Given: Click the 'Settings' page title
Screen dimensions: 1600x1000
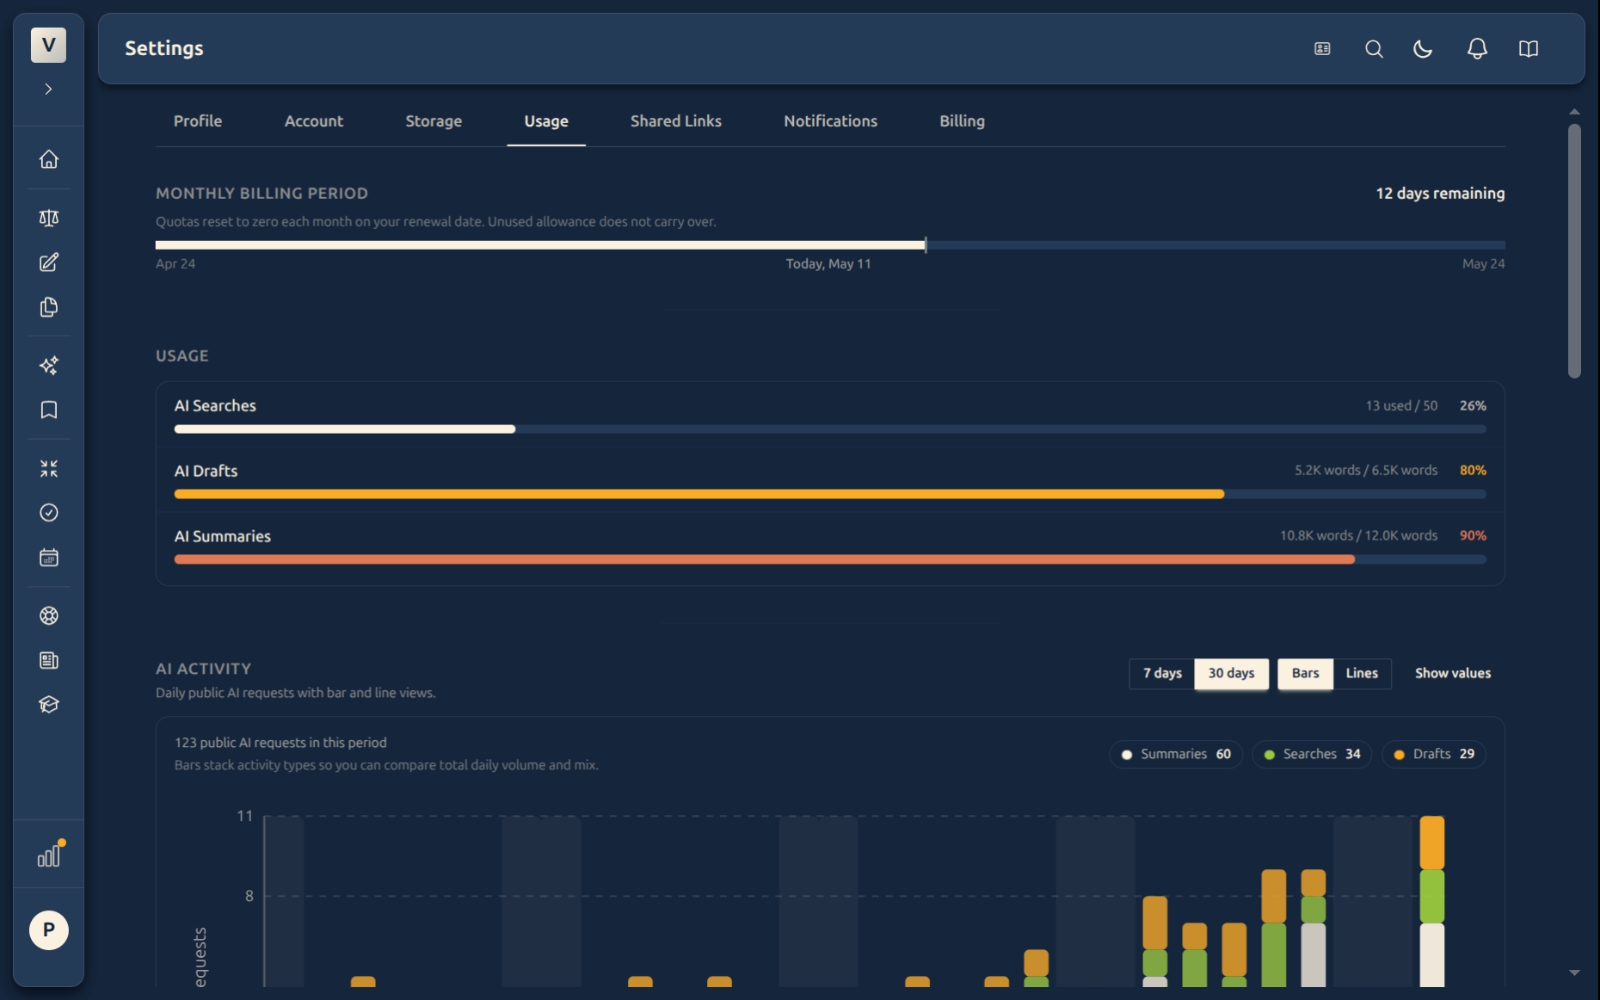Looking at the screenshot, I should pyautogui.click(x=164, y=48).
